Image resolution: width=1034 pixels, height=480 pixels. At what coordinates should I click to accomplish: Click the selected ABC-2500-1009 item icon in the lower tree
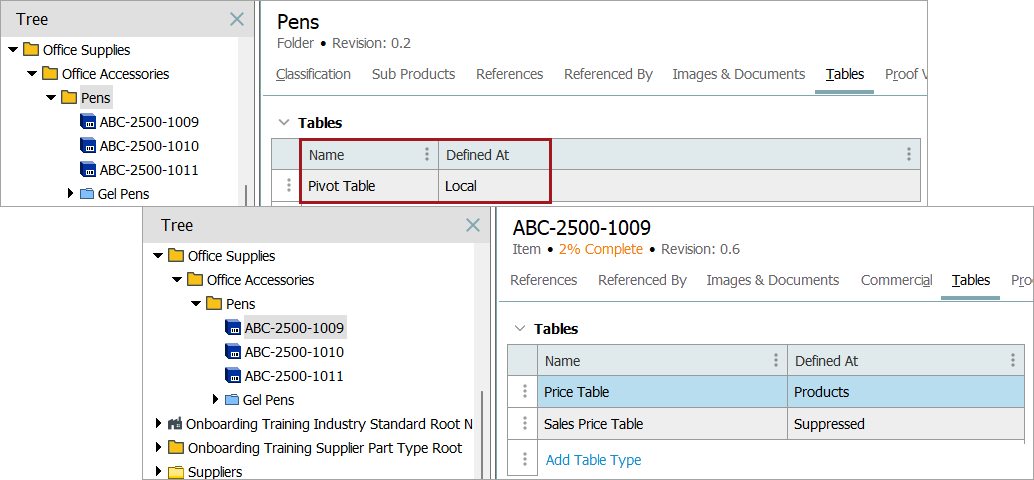[233, 328]
